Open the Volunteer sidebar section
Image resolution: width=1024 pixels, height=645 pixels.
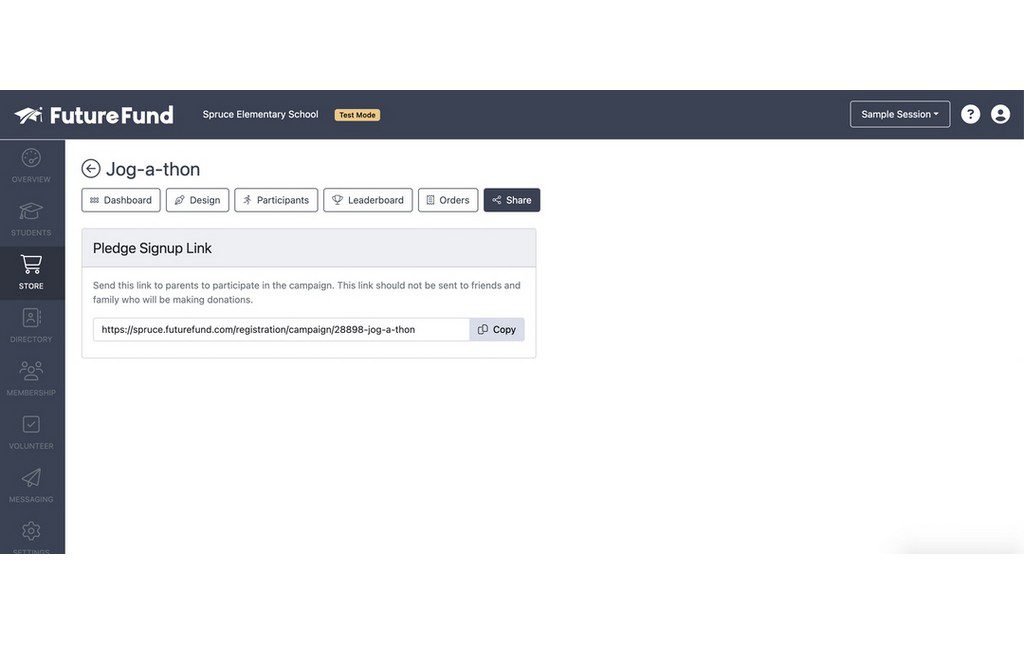pos(31,433)
